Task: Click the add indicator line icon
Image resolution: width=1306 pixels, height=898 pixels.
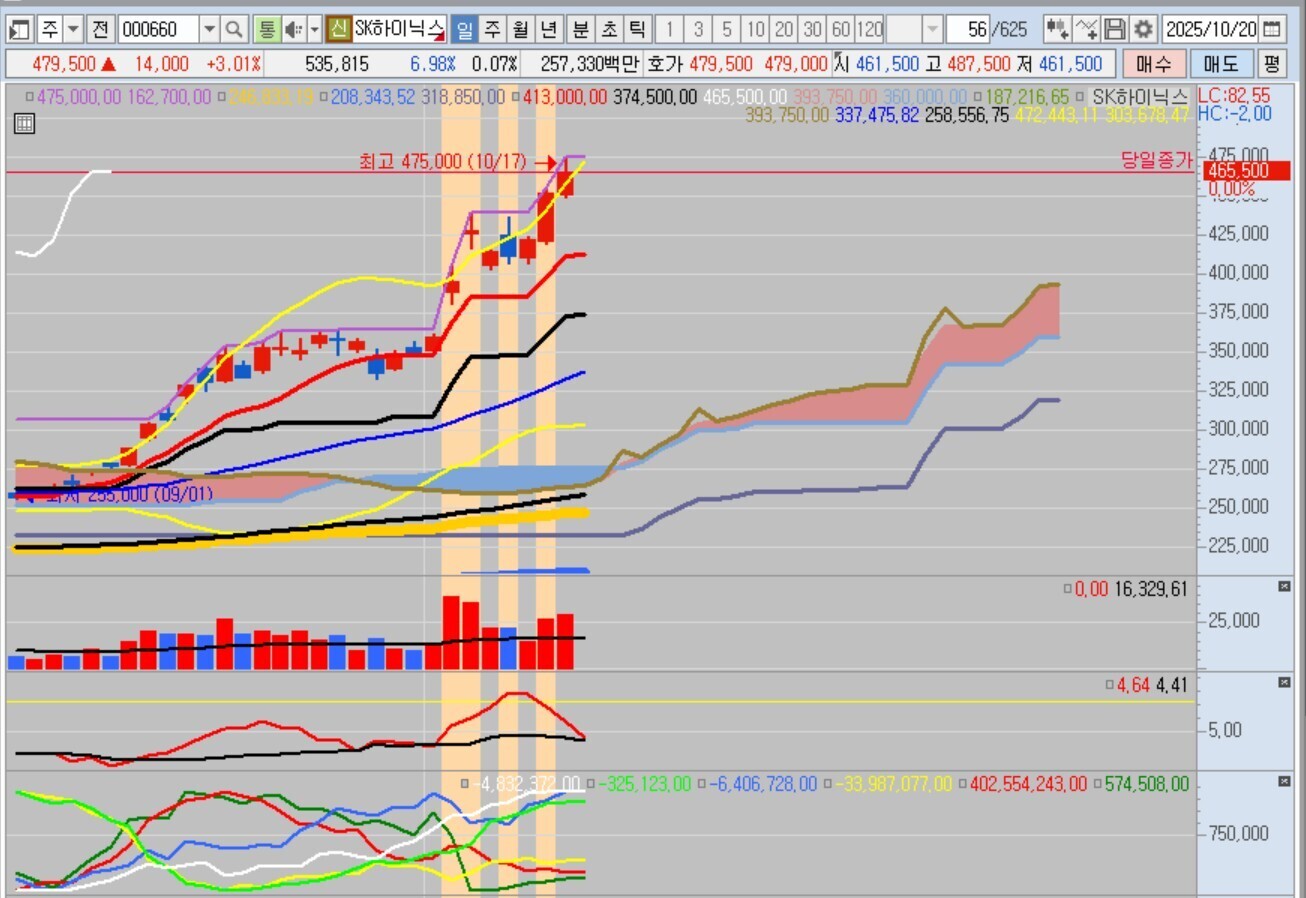Action: coord(1087,29)
